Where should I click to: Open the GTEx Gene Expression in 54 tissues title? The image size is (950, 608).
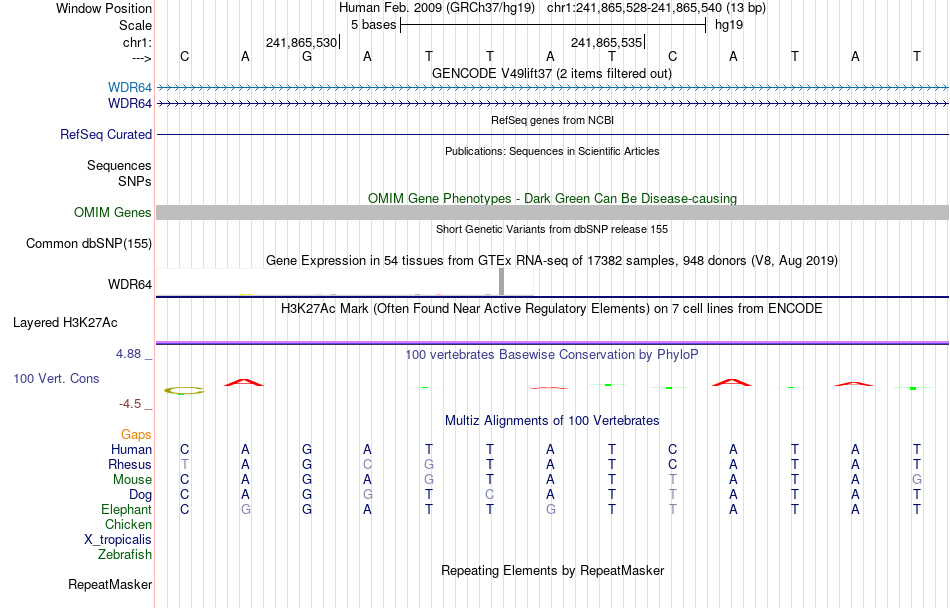551,260
